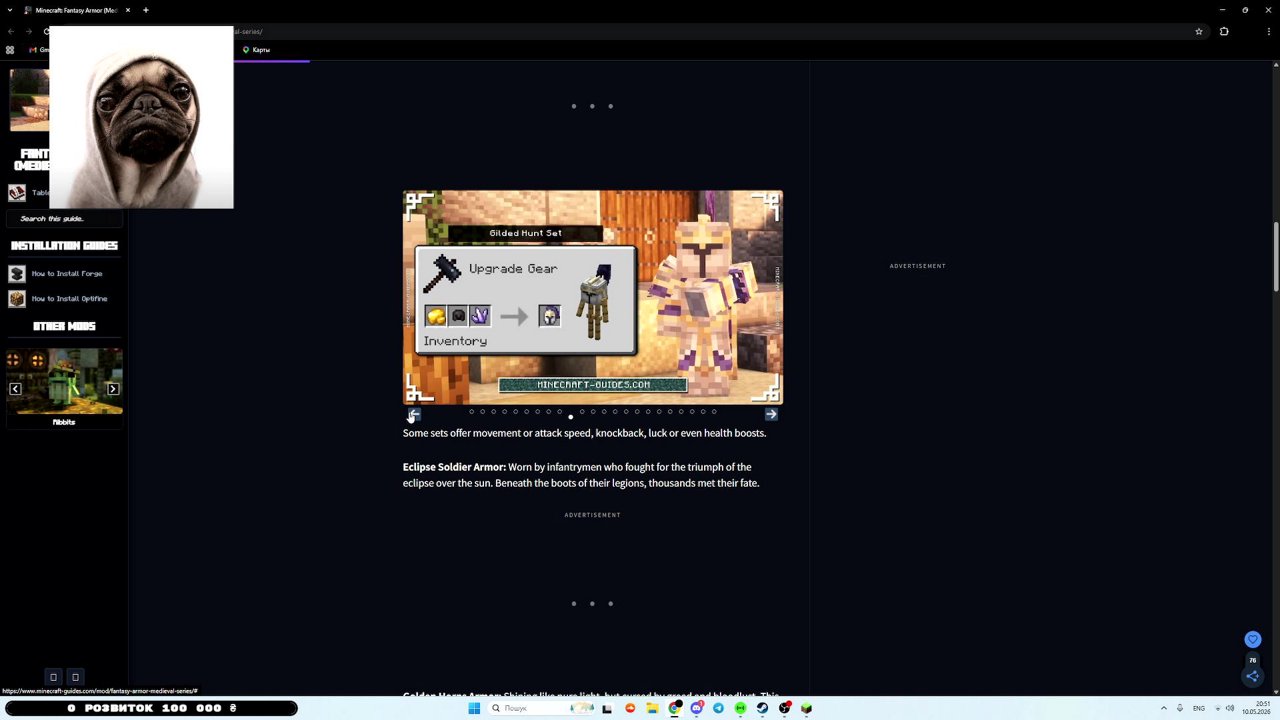The height and width of the screenshot is (720, 1280).
Task: Click the blue heart favorite button
Action: 1252,639
